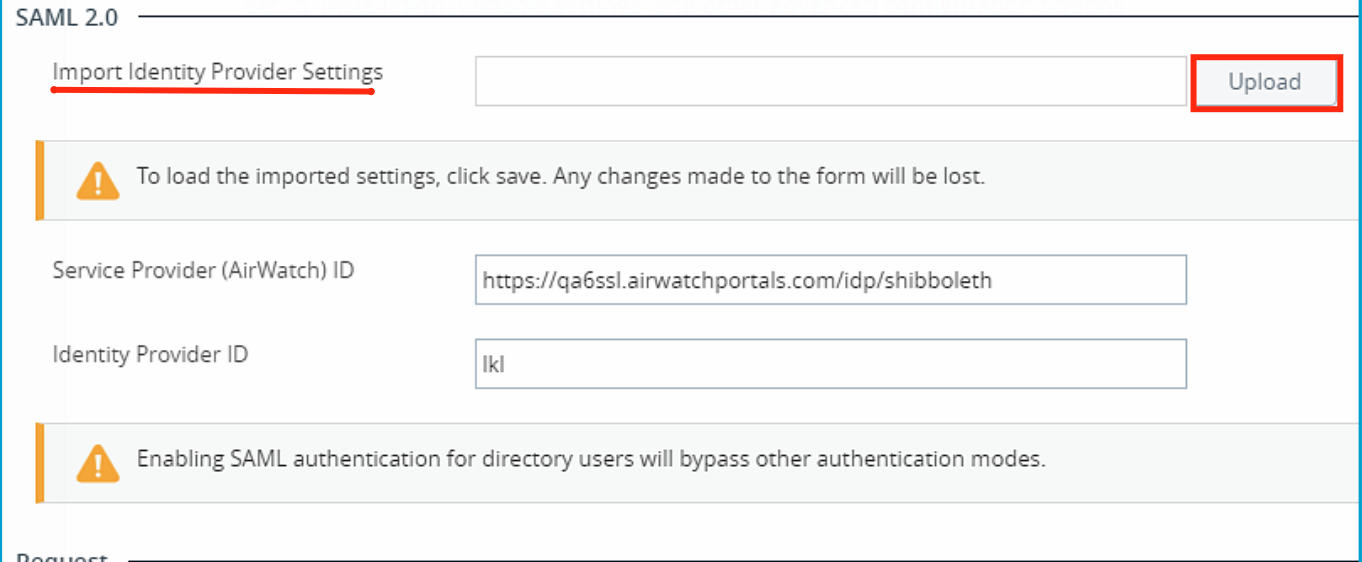
Task: Click the "Enabling SAML authentication" notice text
Action: click(590, 460)
